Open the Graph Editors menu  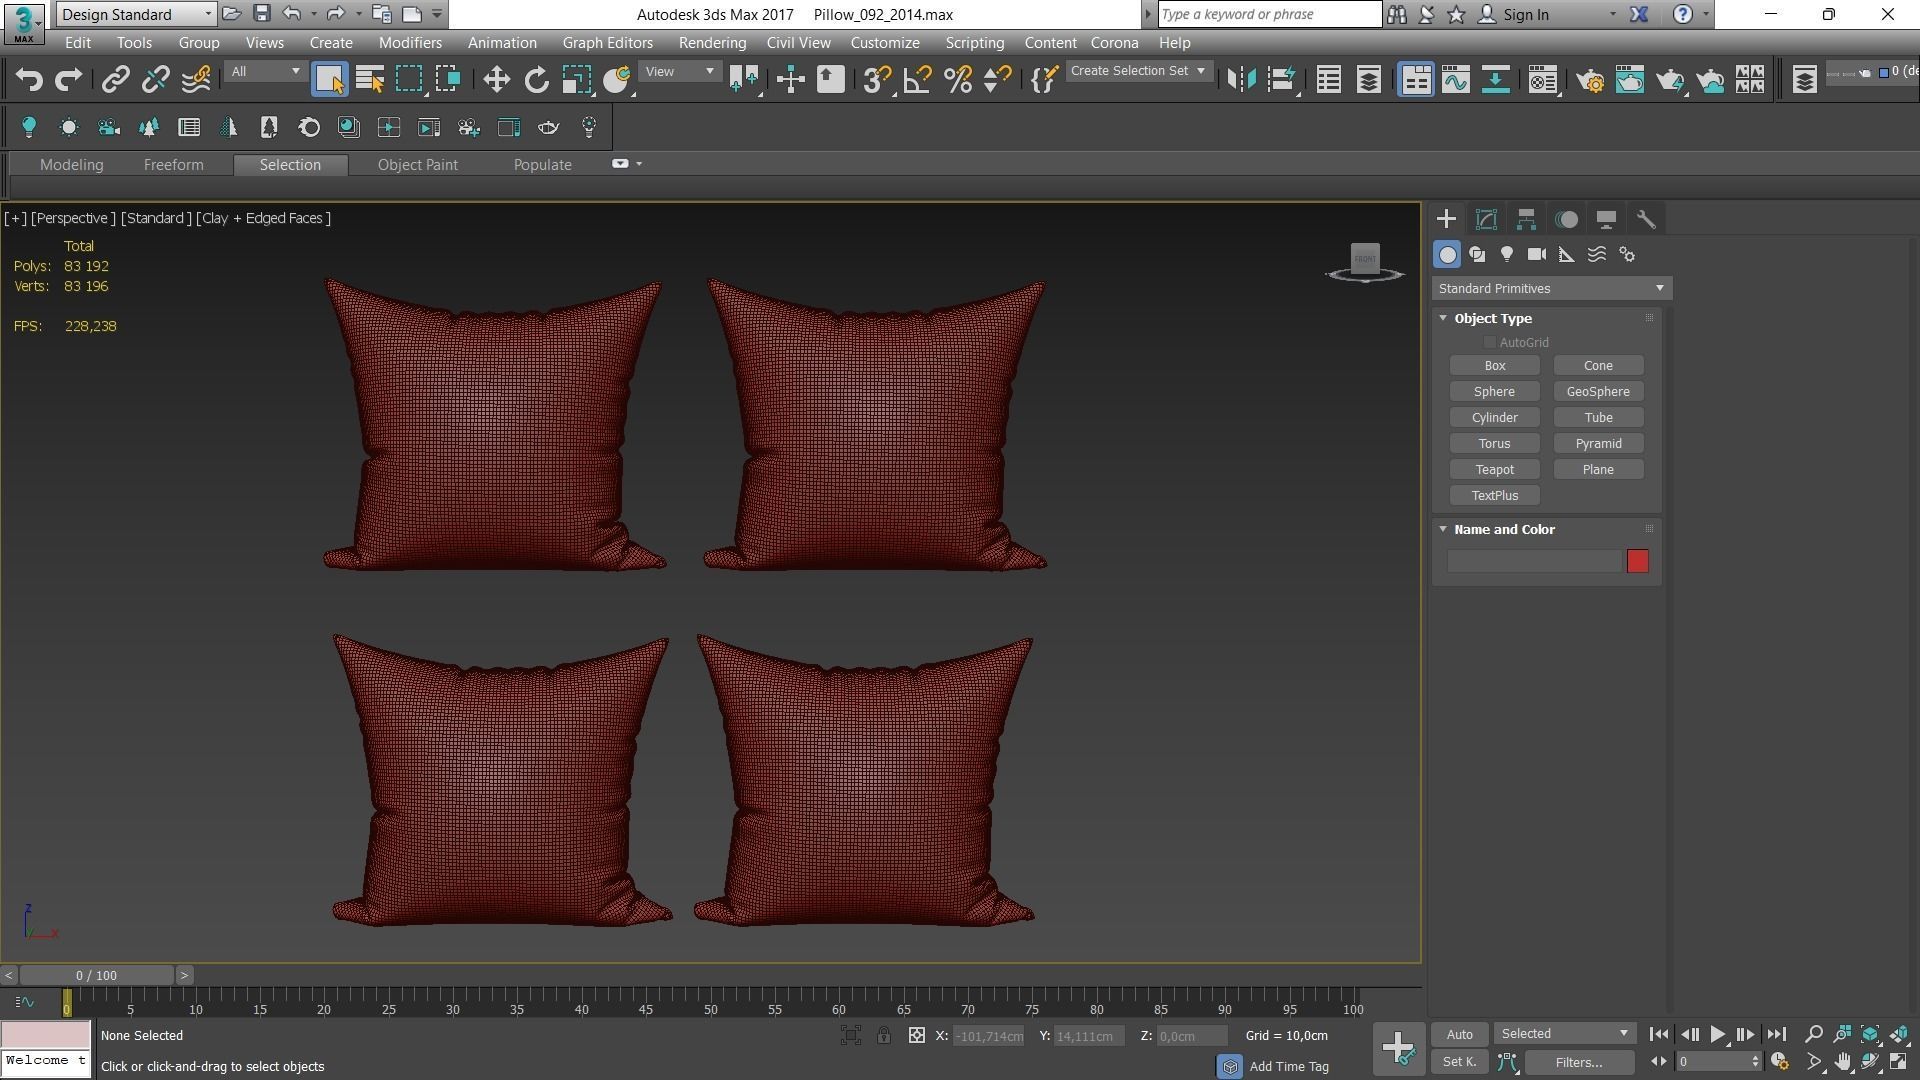[607, 43]
